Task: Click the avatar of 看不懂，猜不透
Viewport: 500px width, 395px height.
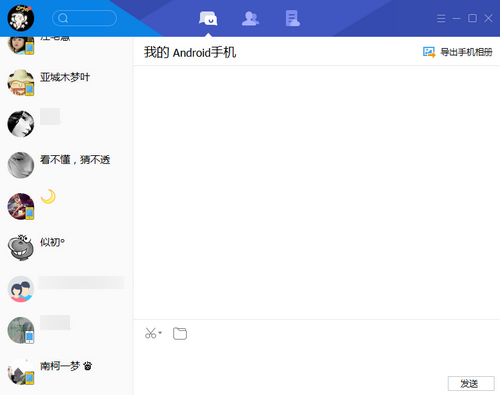Action: click(21, 165)
